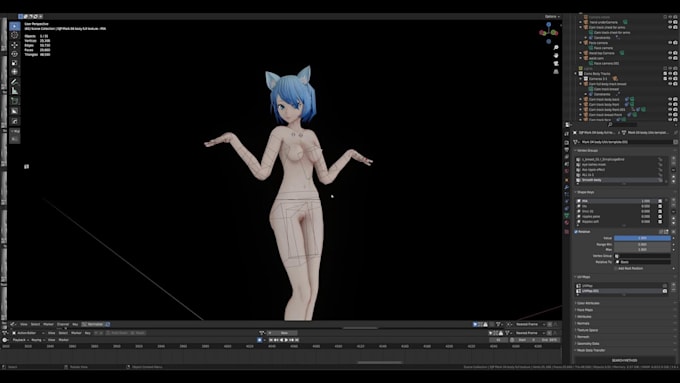Collapse the Vertex Groups panel

[586, 151]
